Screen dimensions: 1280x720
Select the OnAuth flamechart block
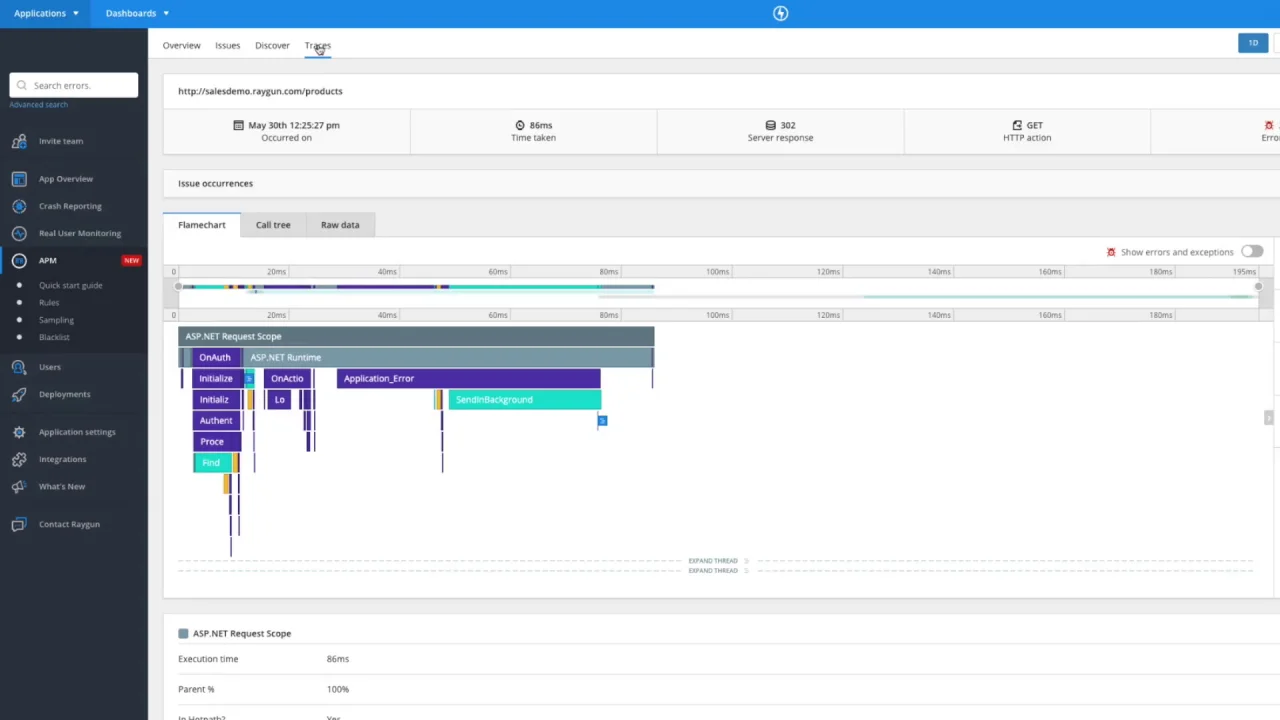click(215, 357)
